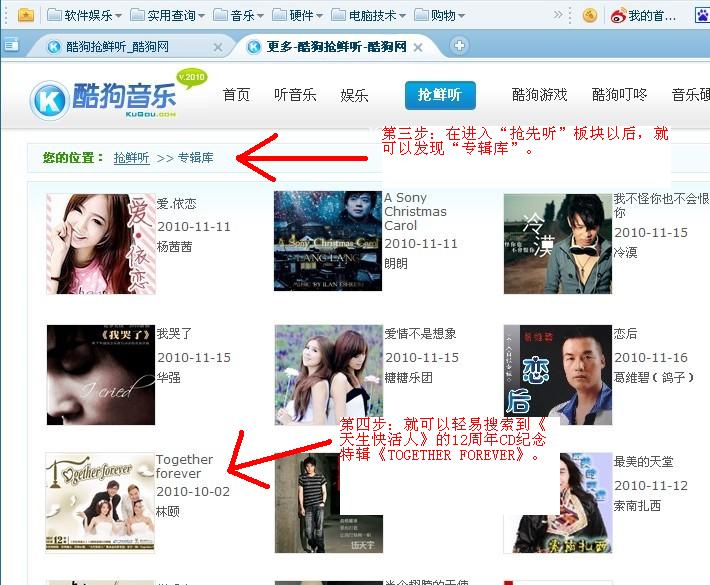The width and height of the screenshot is (710, 585).
Task: Click the 爱.依恋 album title
Action: click(x=177, y=204)
